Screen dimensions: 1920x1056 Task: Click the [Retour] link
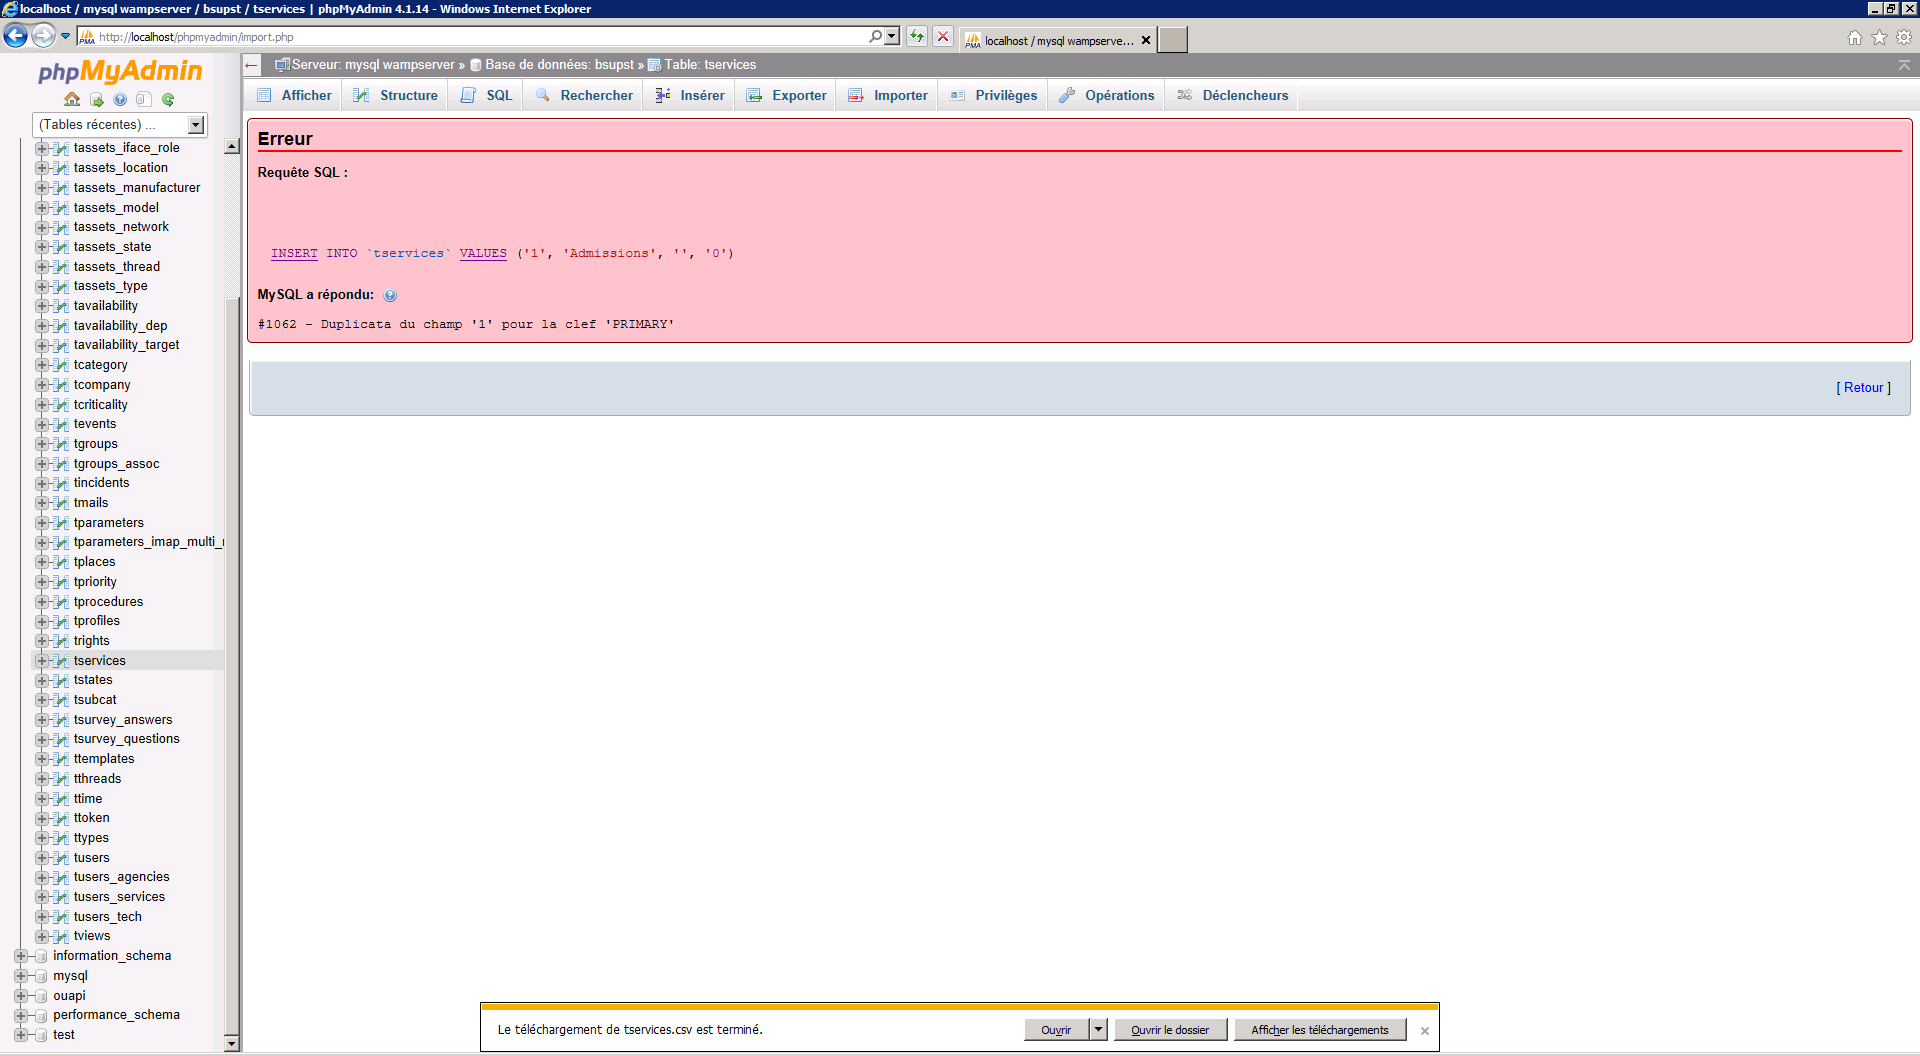[x=1862, y=387]
